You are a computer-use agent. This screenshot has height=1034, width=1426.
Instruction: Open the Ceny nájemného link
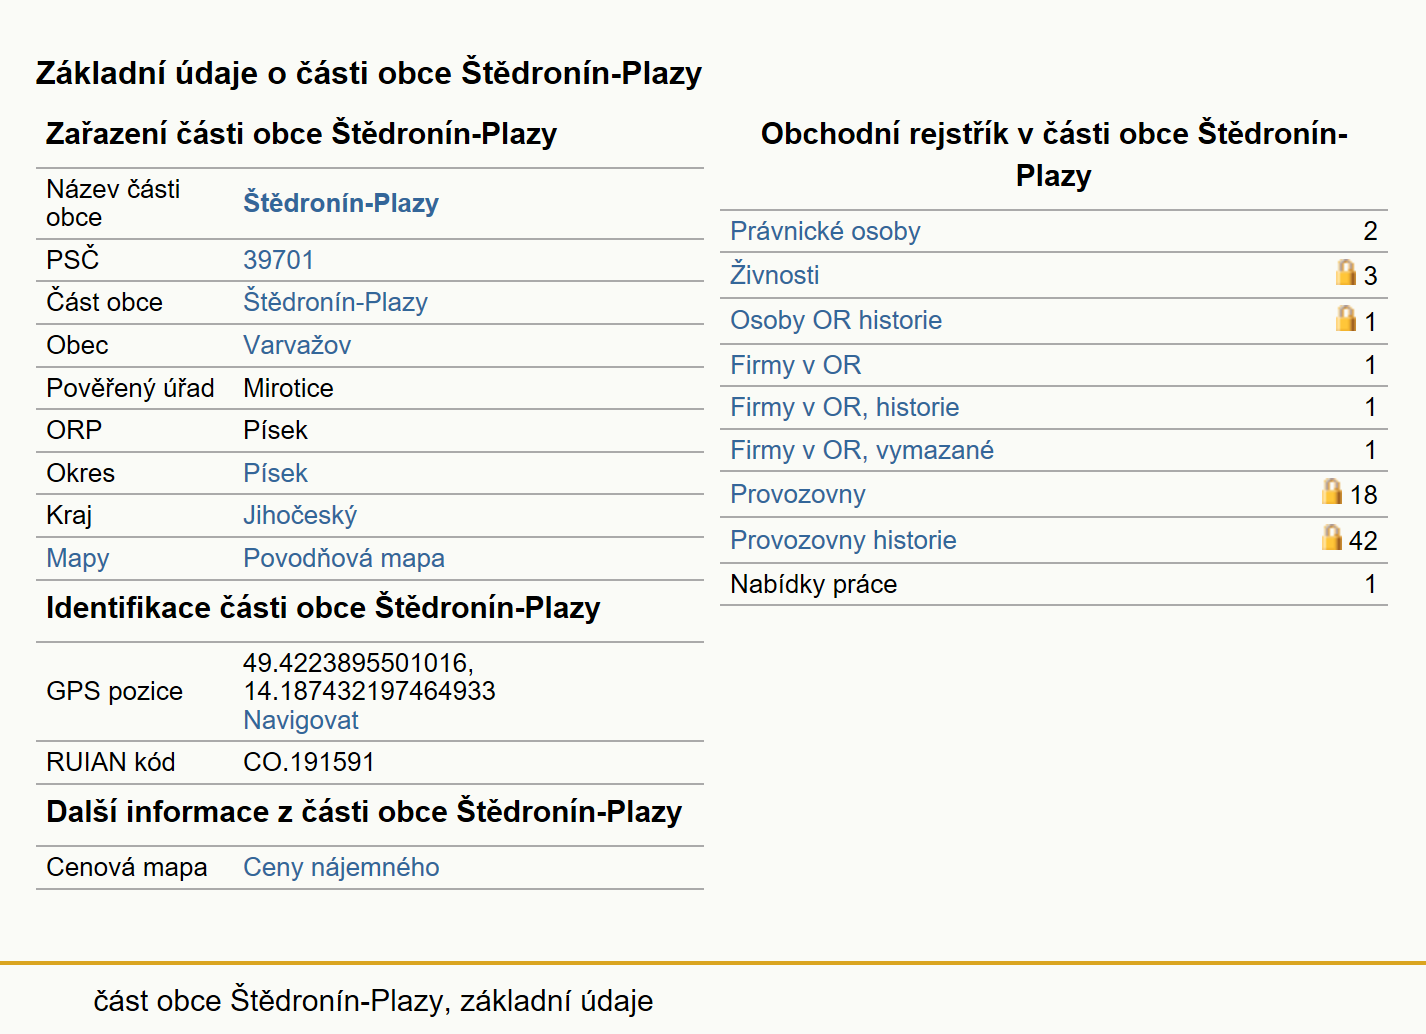click(341, 867)
